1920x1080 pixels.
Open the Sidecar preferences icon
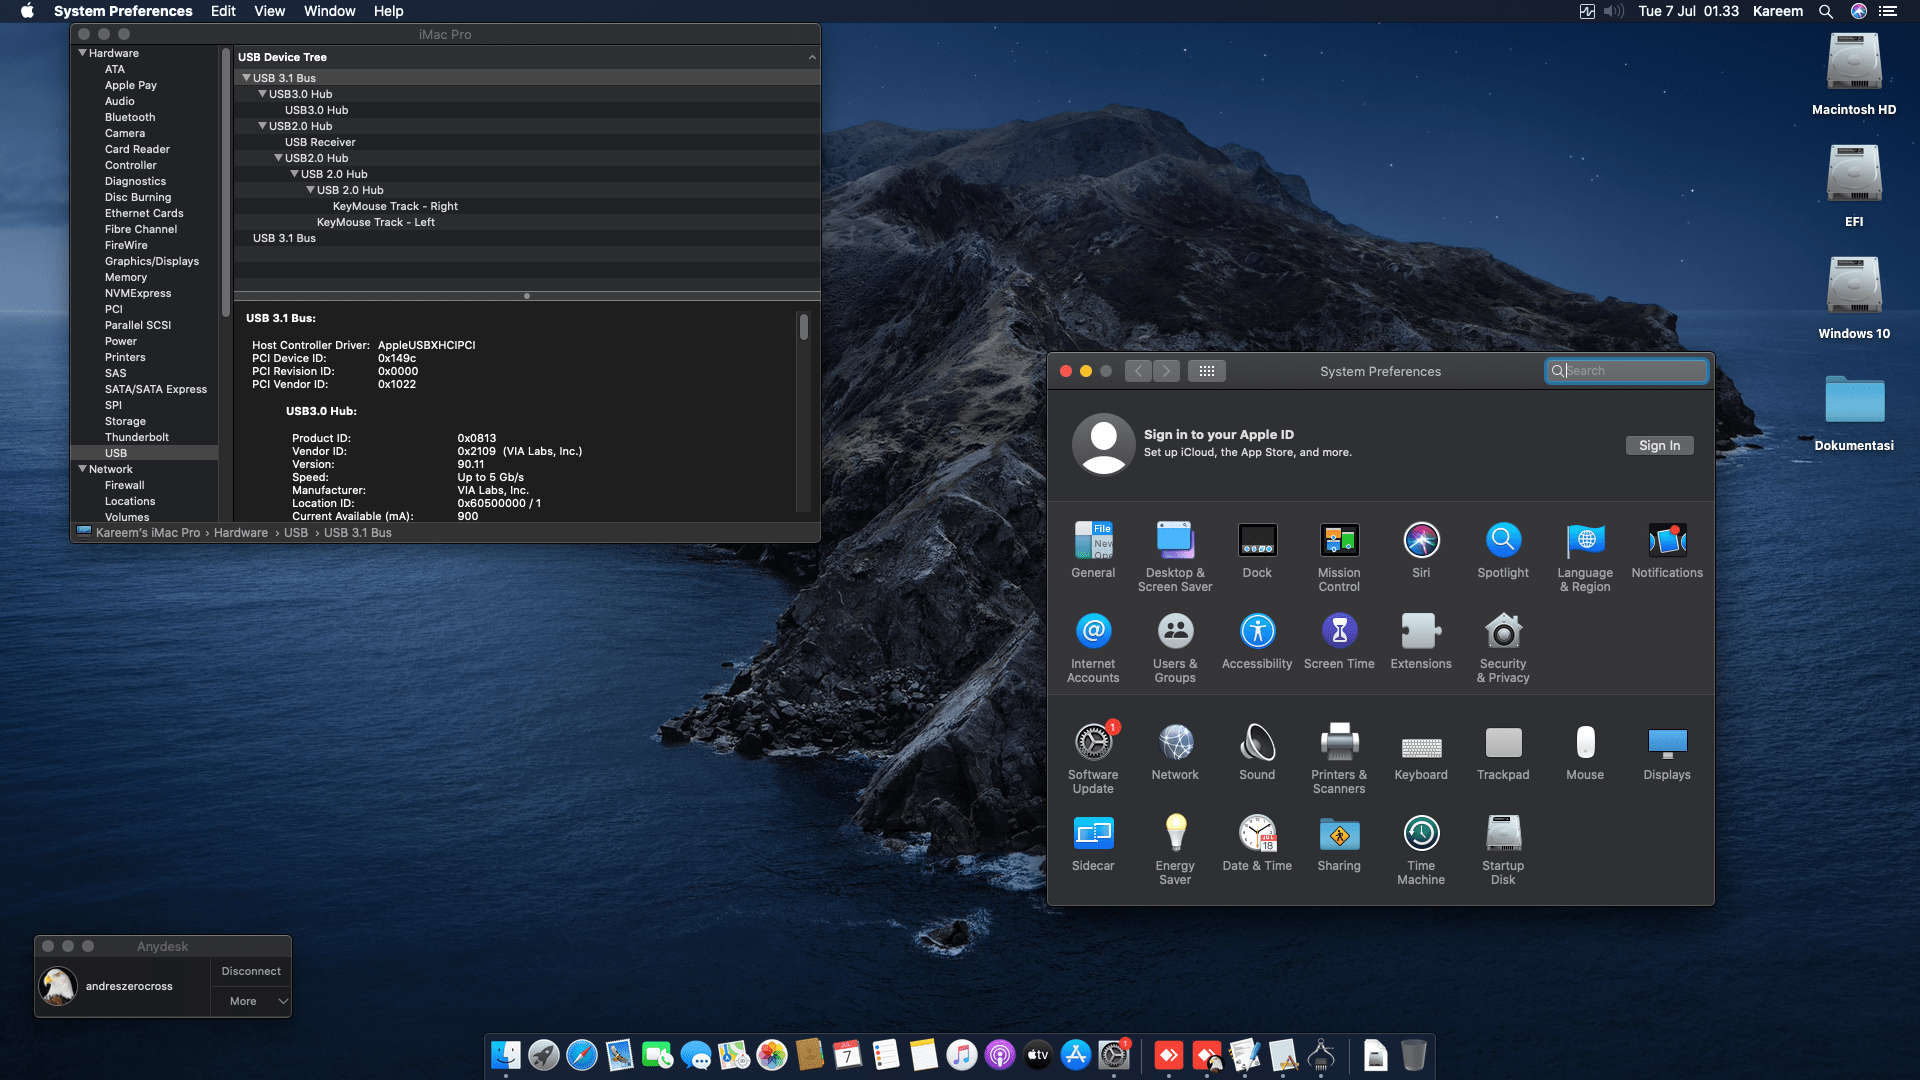pyautogui.click(x=1093, y=832)
